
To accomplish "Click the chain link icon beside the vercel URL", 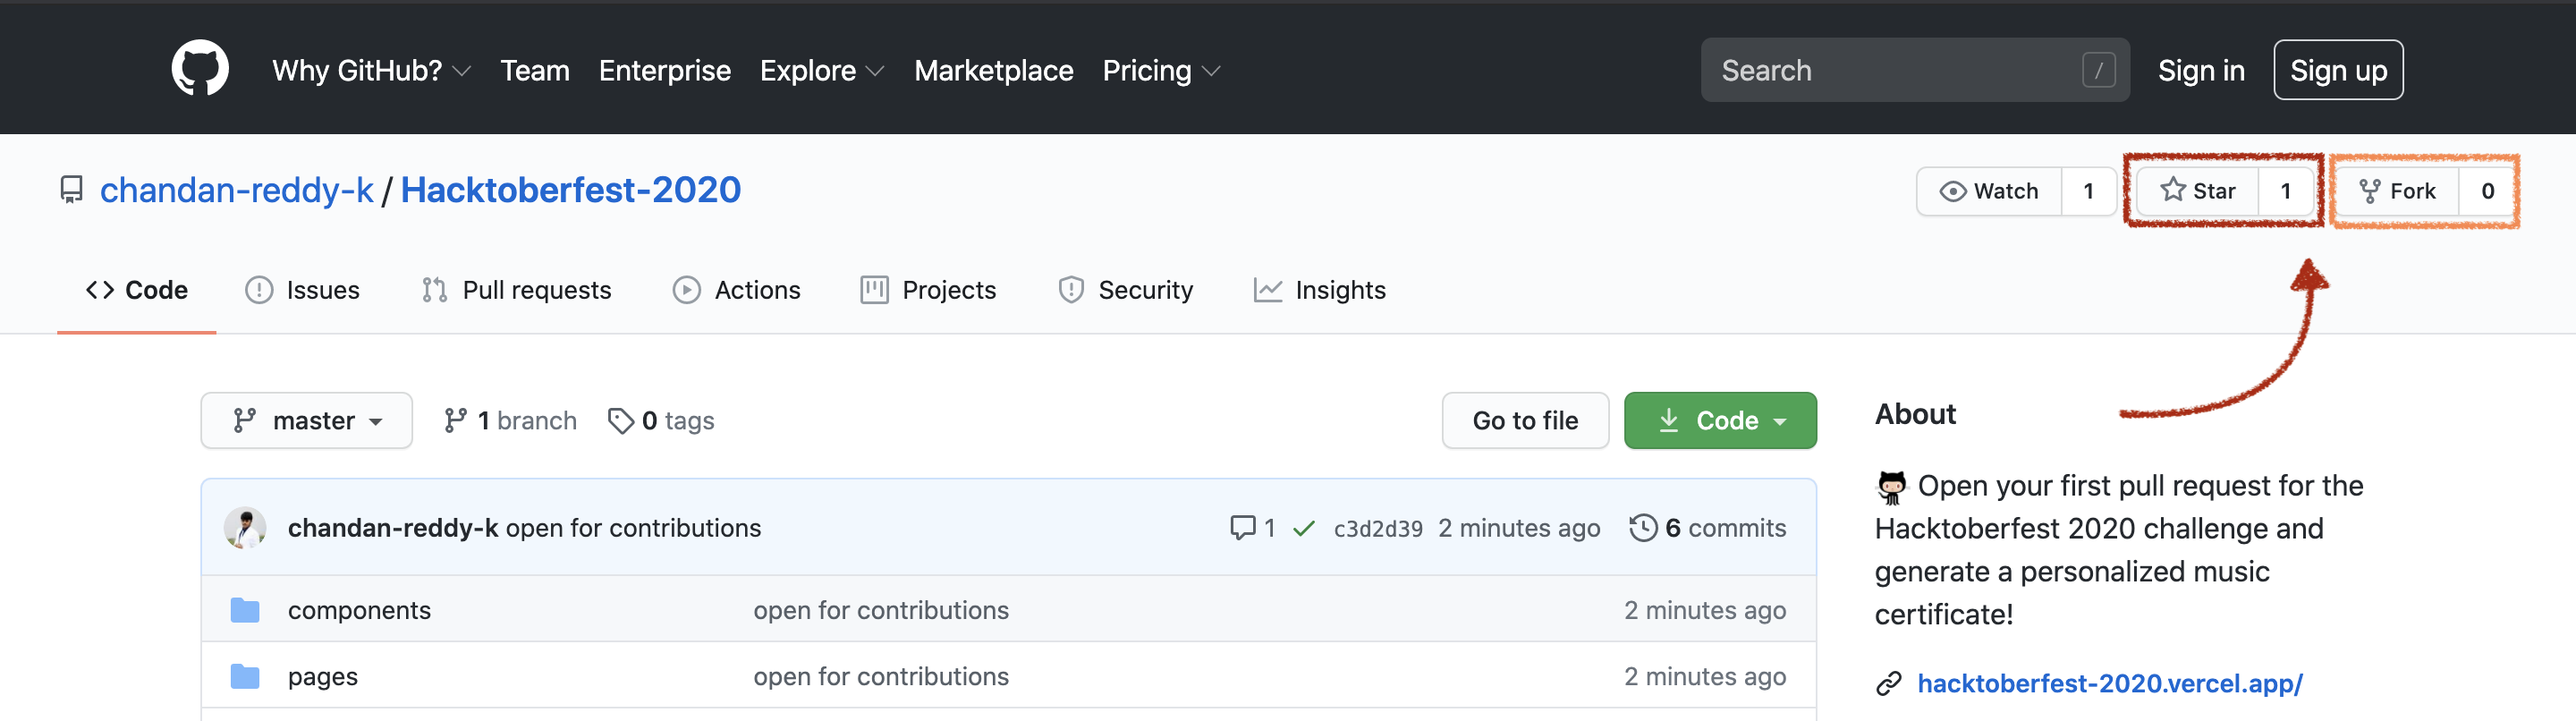I will 1888,684.
